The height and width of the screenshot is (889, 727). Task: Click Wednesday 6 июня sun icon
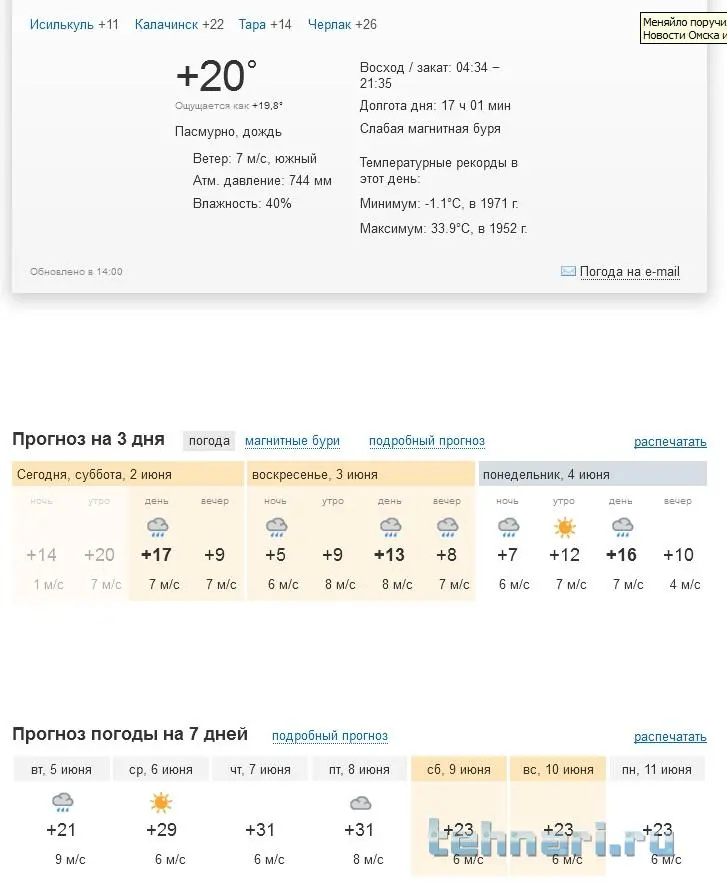(160, 802)
